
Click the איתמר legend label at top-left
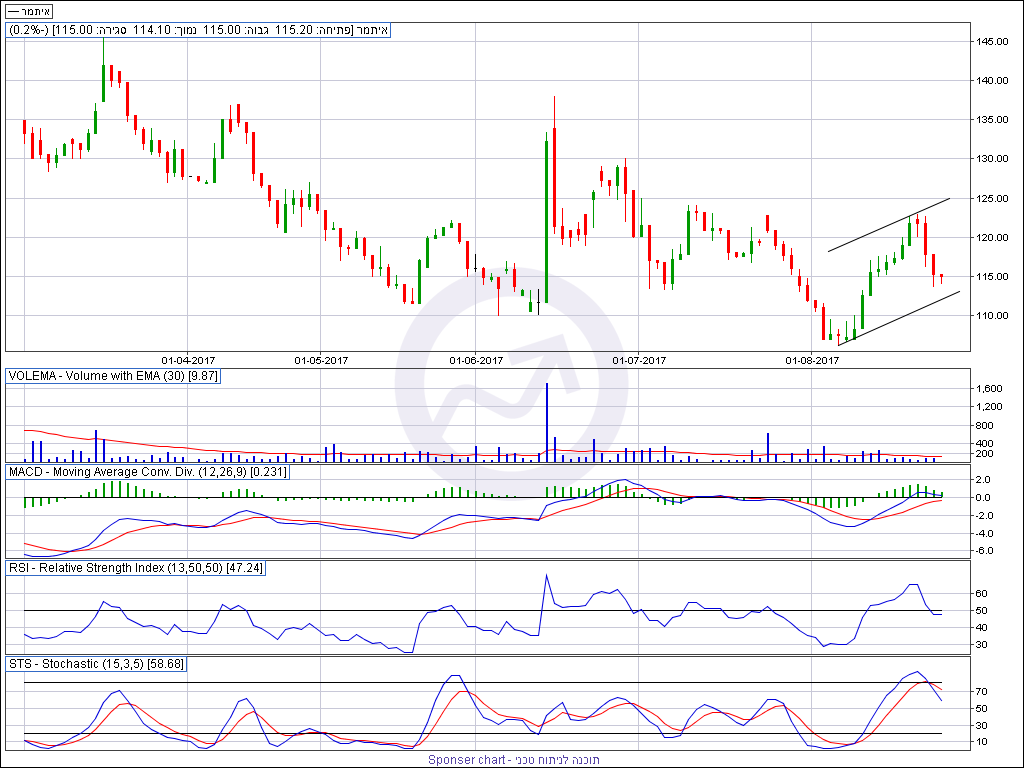coord(29,11)
